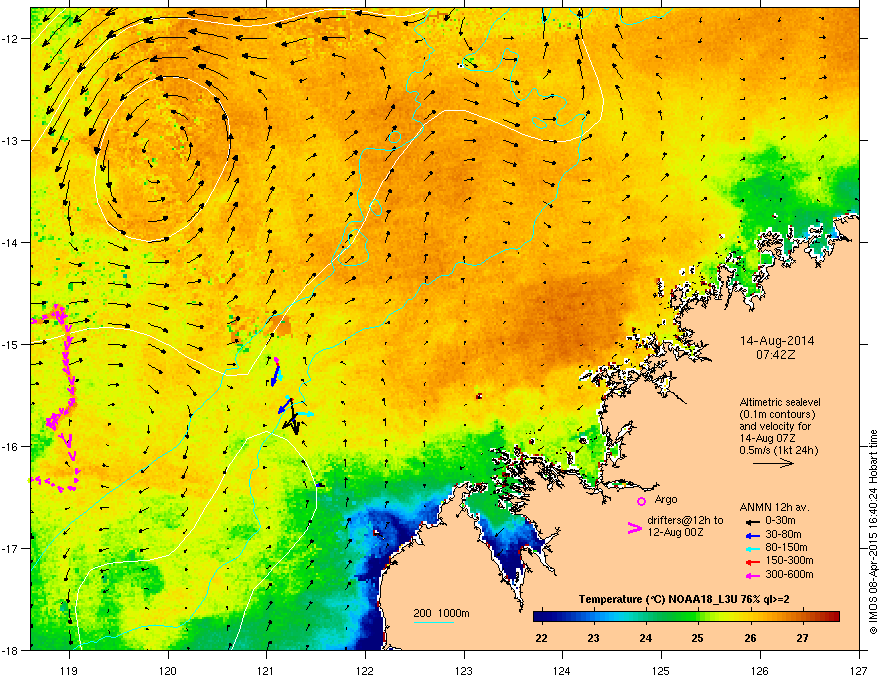Image resolution: width=880 pixels, height=680 pixels.
Task: Click the dark red end of the temperature colour bar
Action: coord(834,617)
